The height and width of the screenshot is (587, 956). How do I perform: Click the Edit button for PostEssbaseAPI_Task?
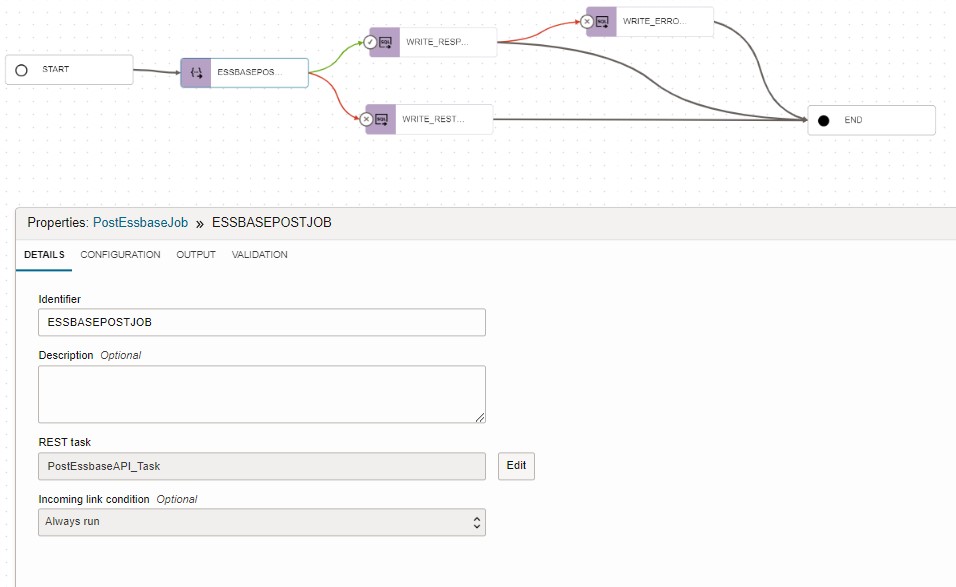pyautogui.click(x=515, y=466)
